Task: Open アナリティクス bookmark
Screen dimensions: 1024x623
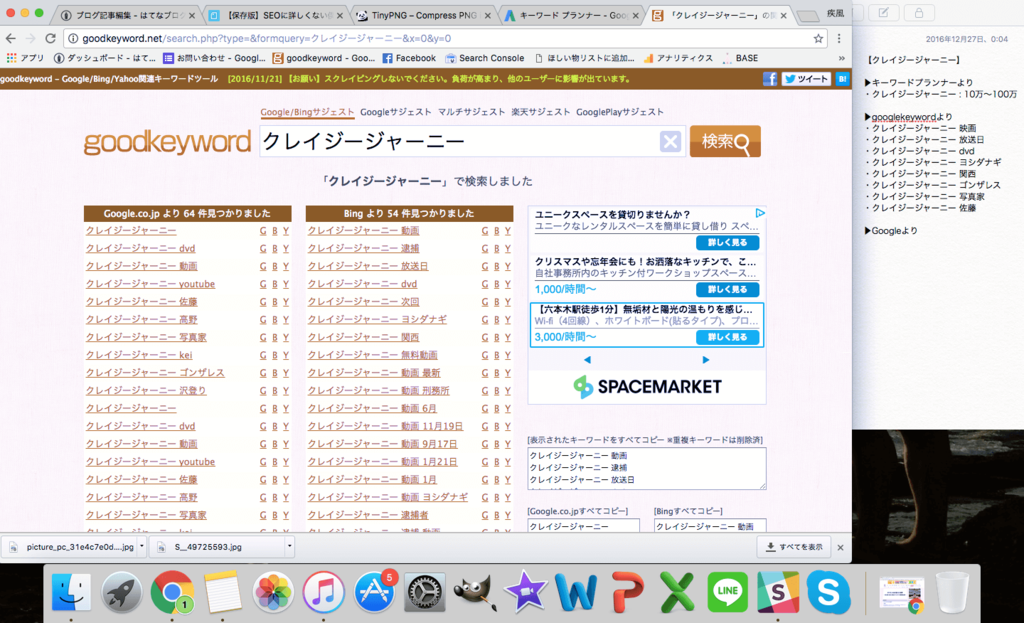Action: click(679, 58)
